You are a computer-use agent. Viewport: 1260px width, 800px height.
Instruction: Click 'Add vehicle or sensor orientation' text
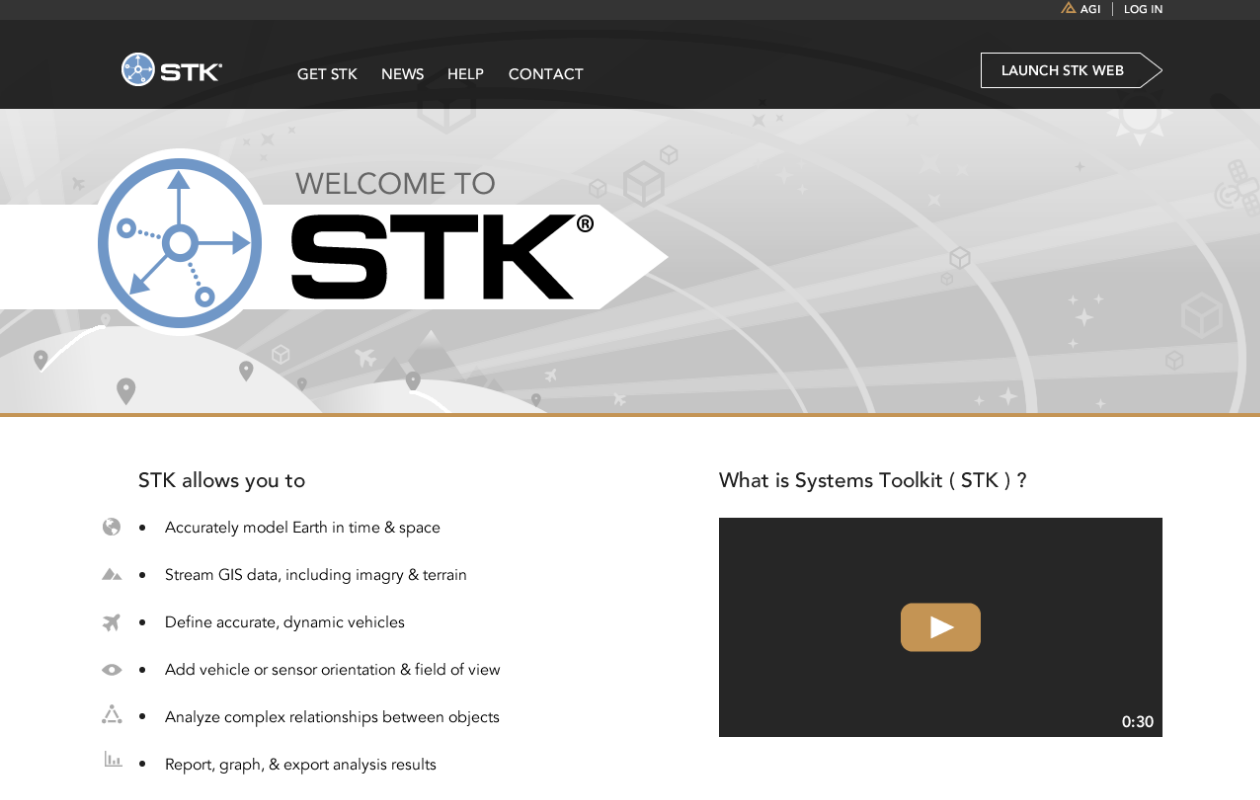332,670
